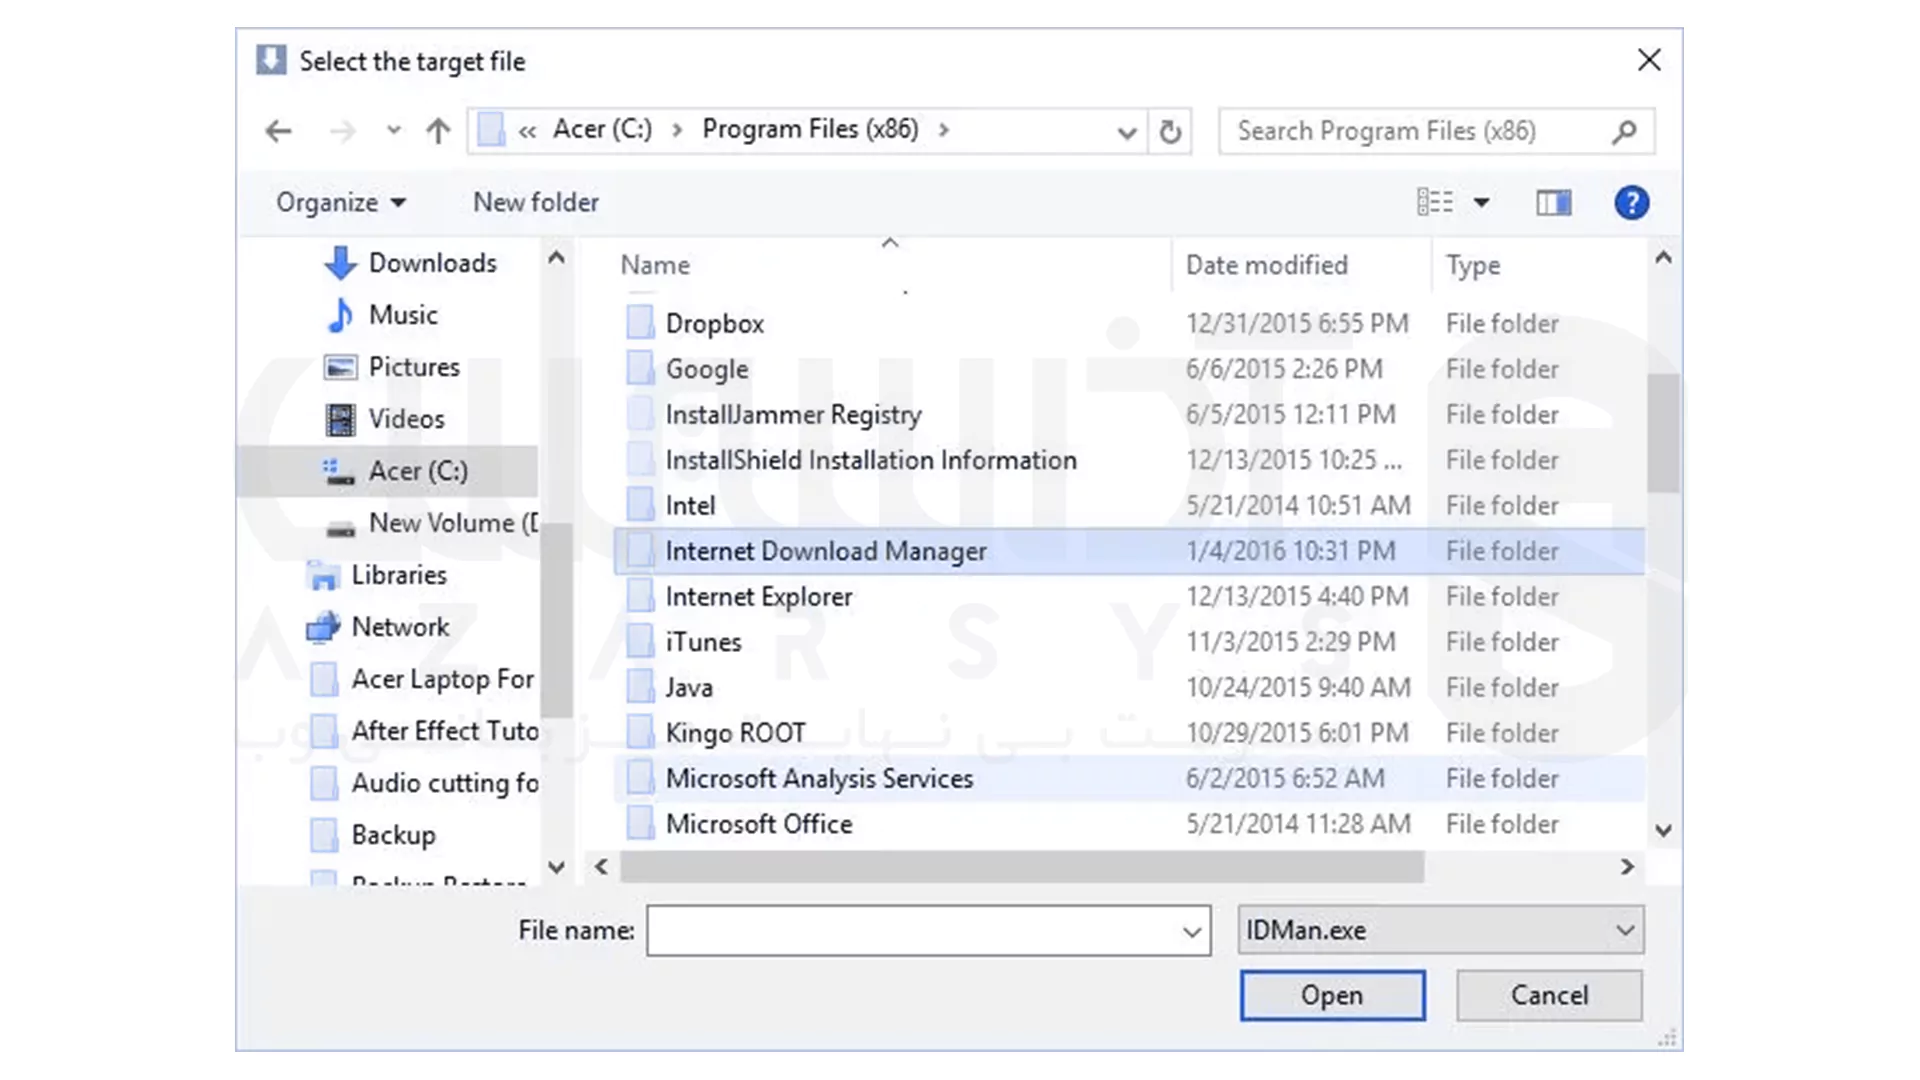
Task: Click the forward navigation arrow
Action: pos(343,131)
